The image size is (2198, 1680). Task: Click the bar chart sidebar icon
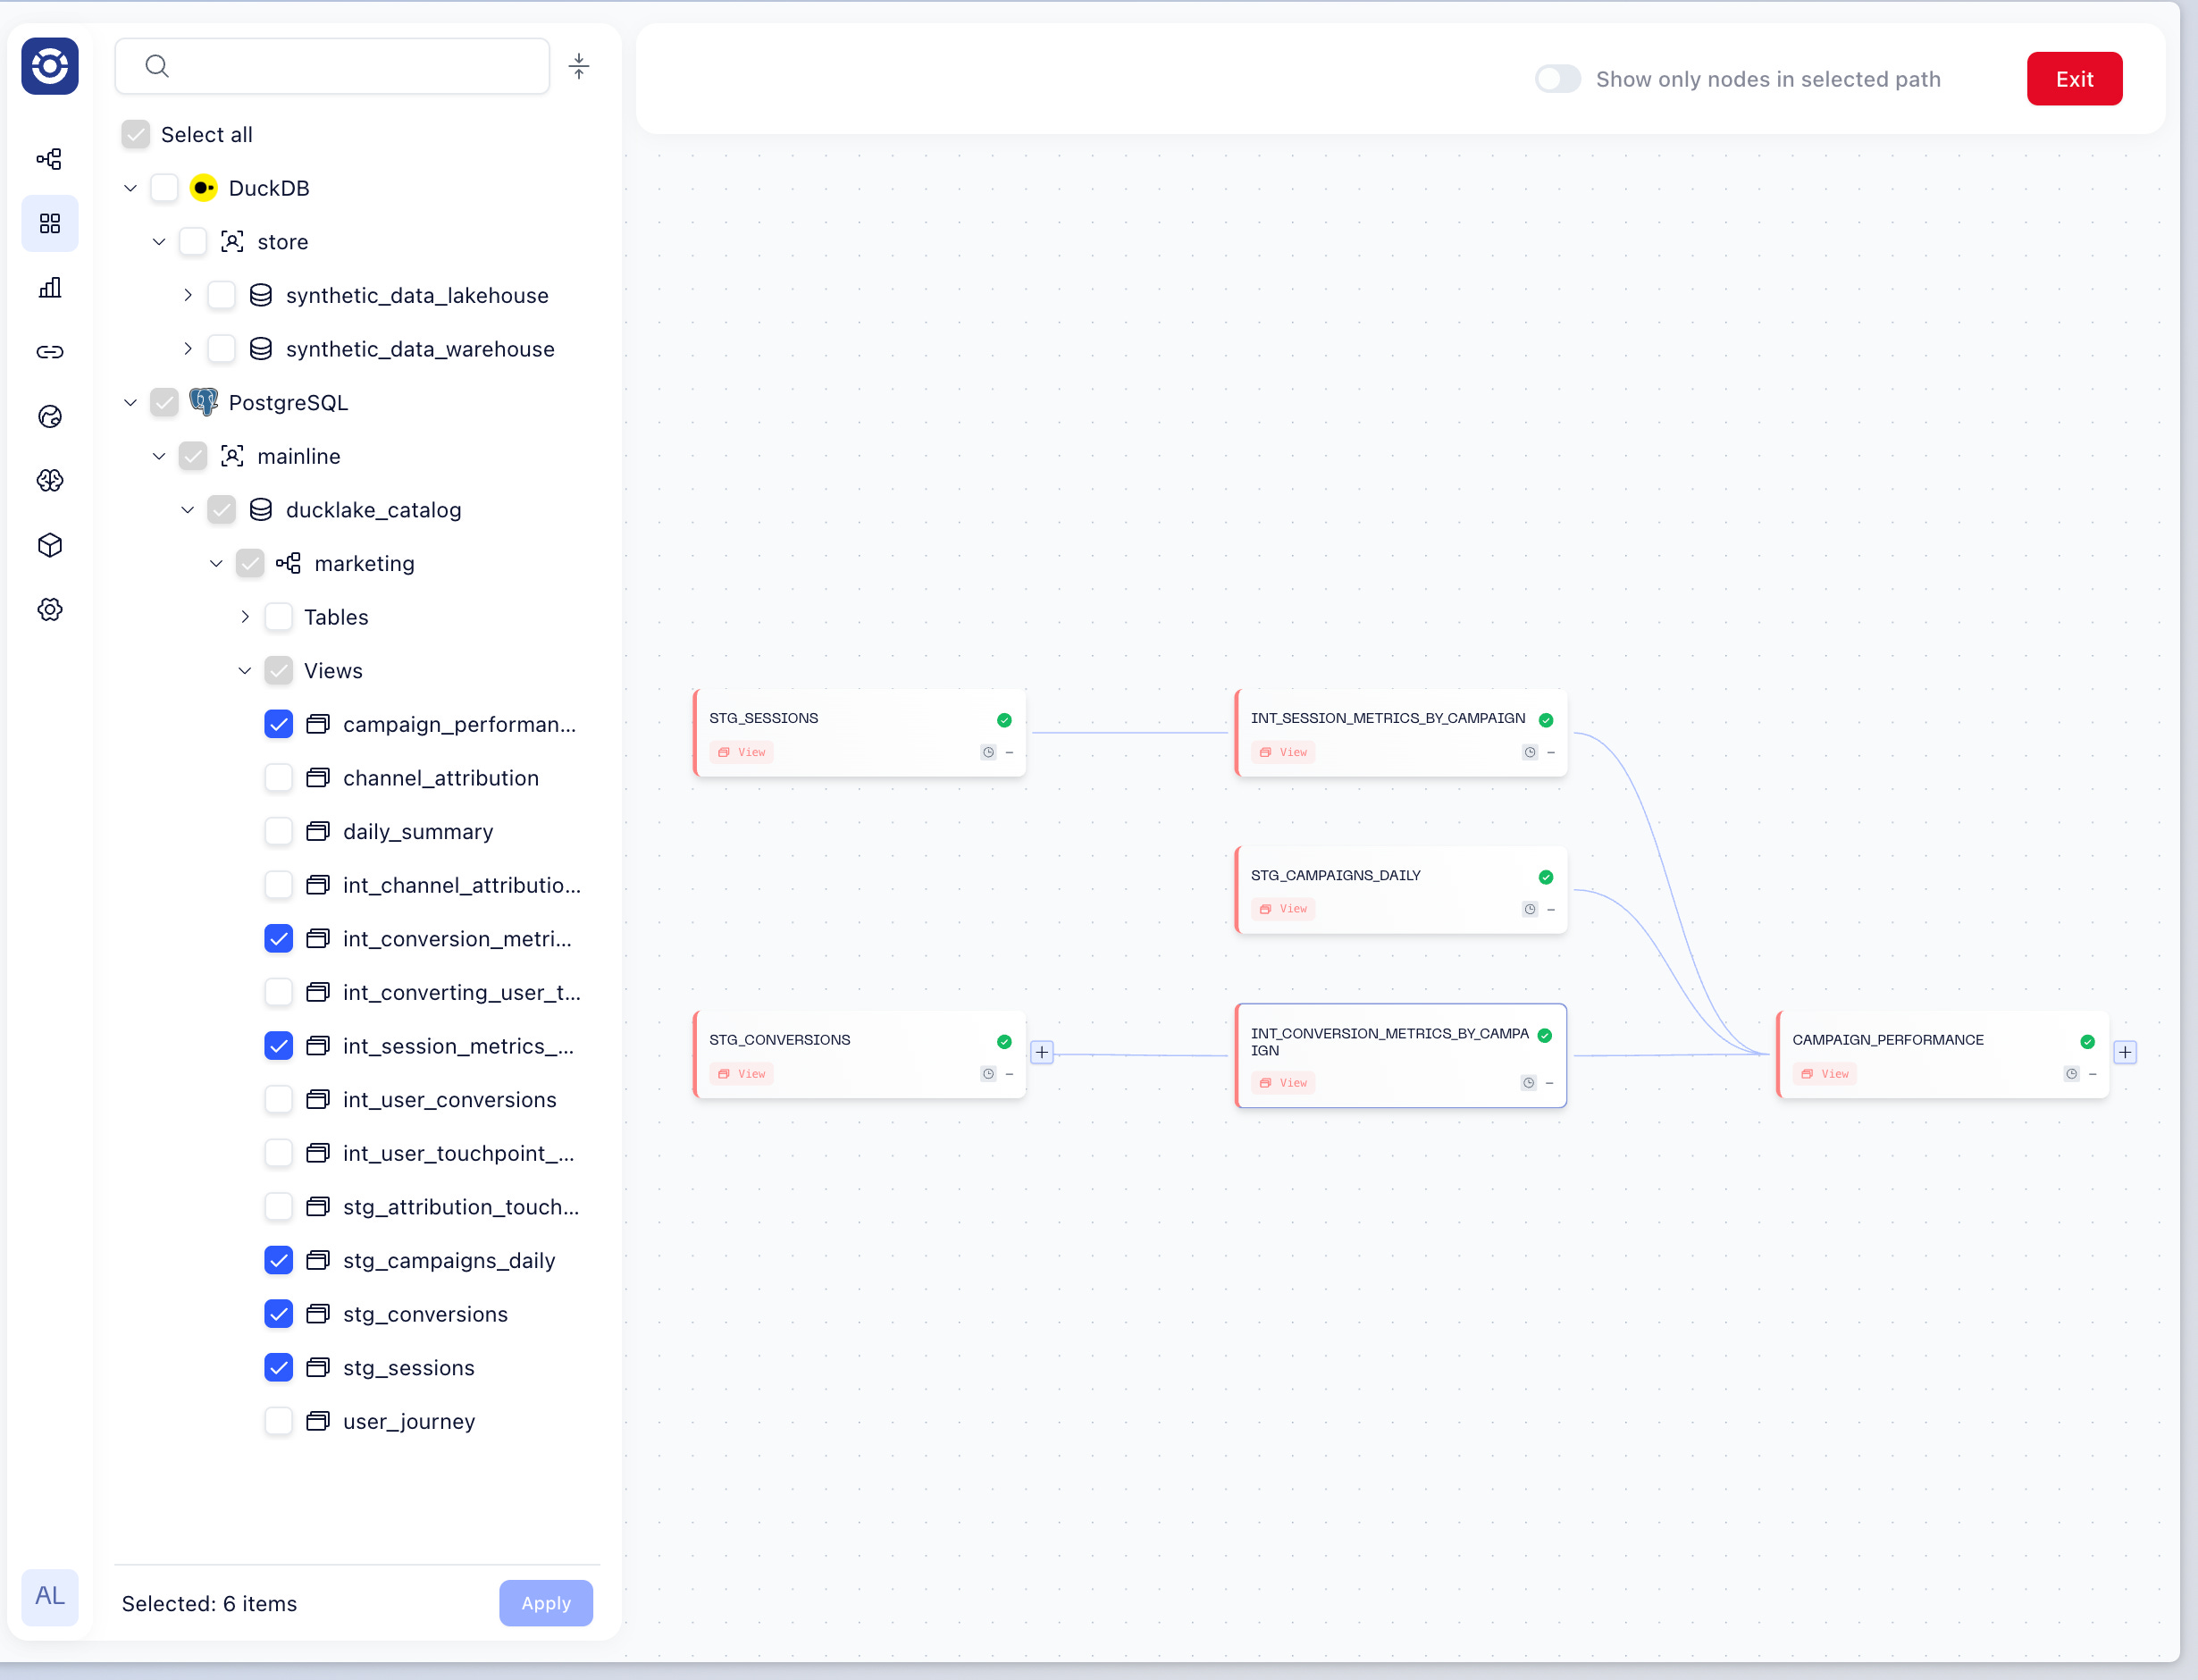49,288
